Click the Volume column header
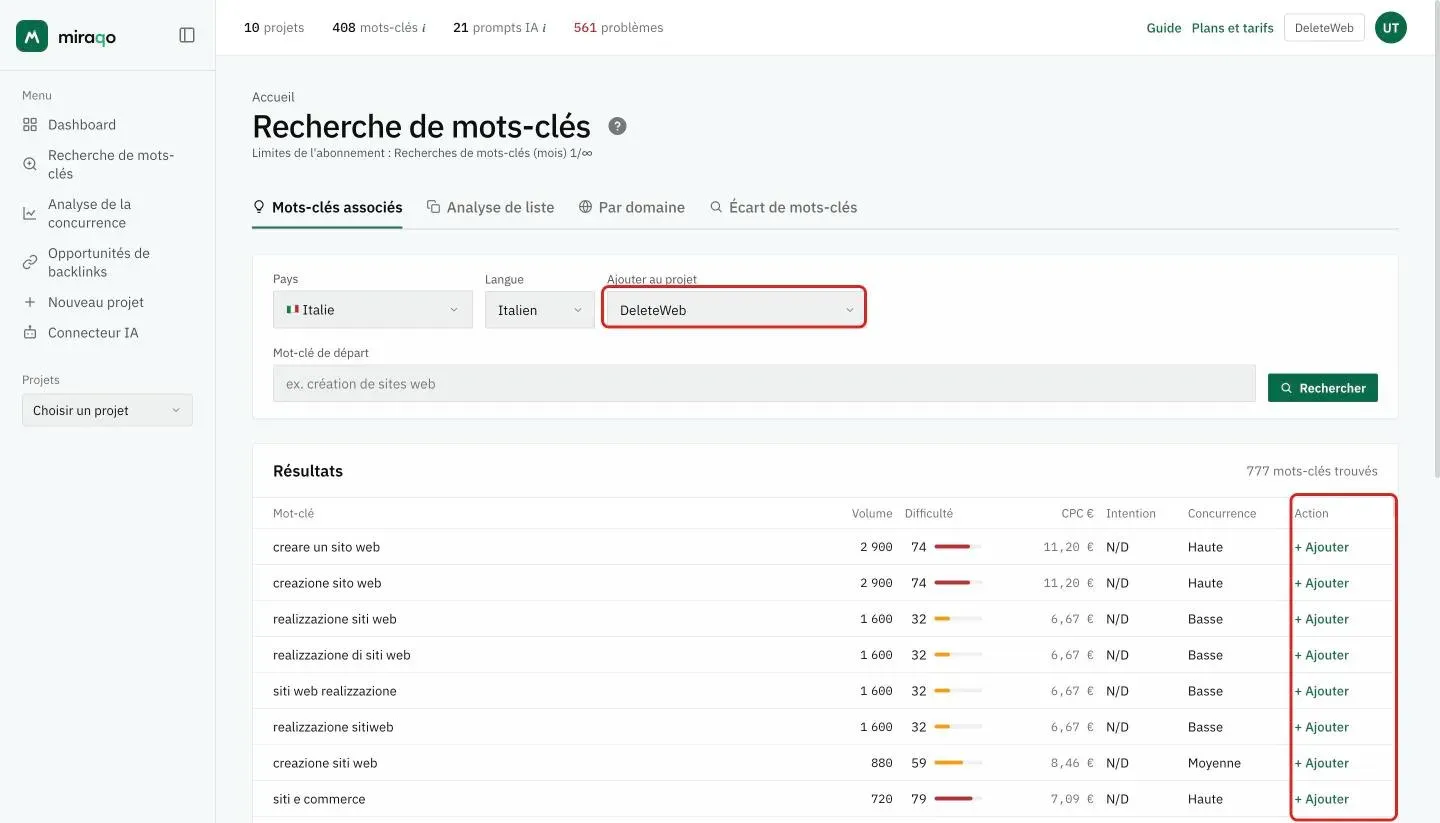This screenshot has height=823, width=1440. [x=872, y=513]
